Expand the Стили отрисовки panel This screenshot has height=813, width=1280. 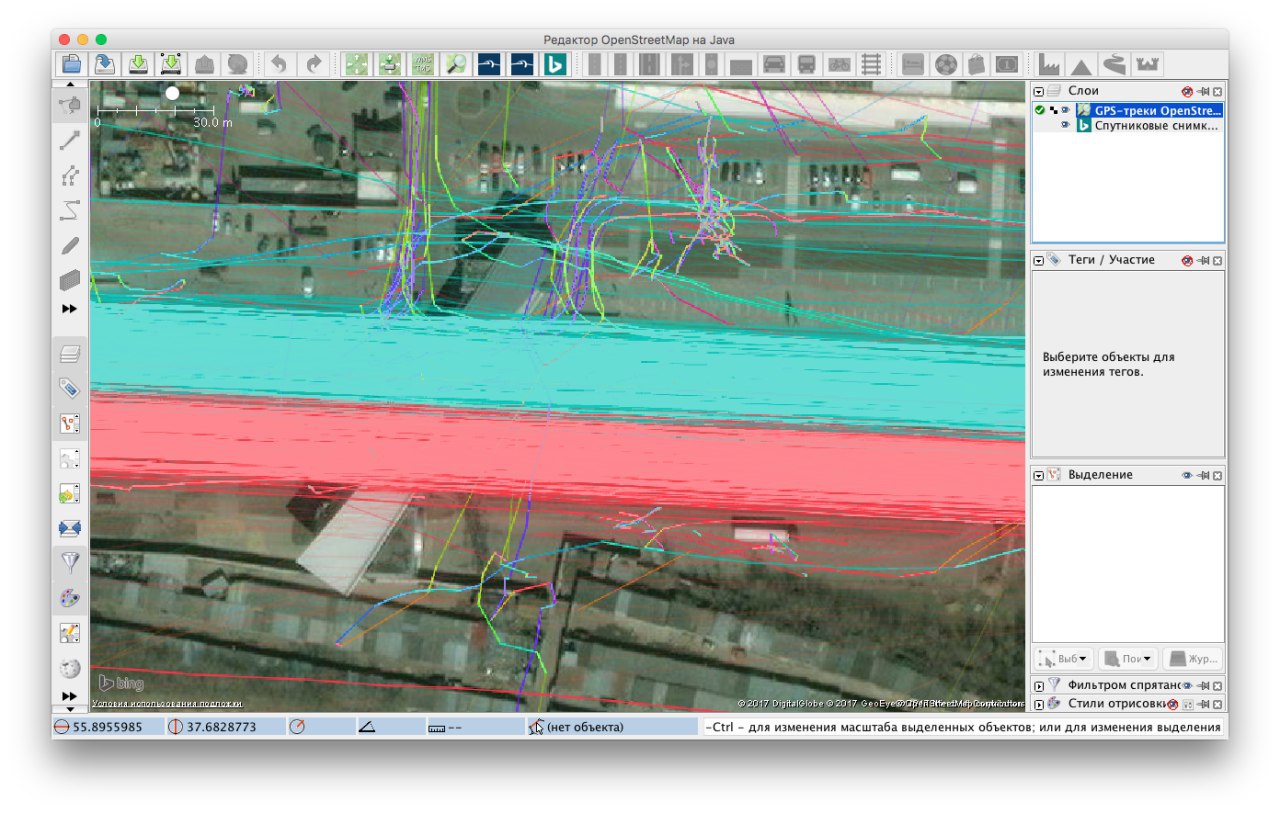tap(1040, 704)
